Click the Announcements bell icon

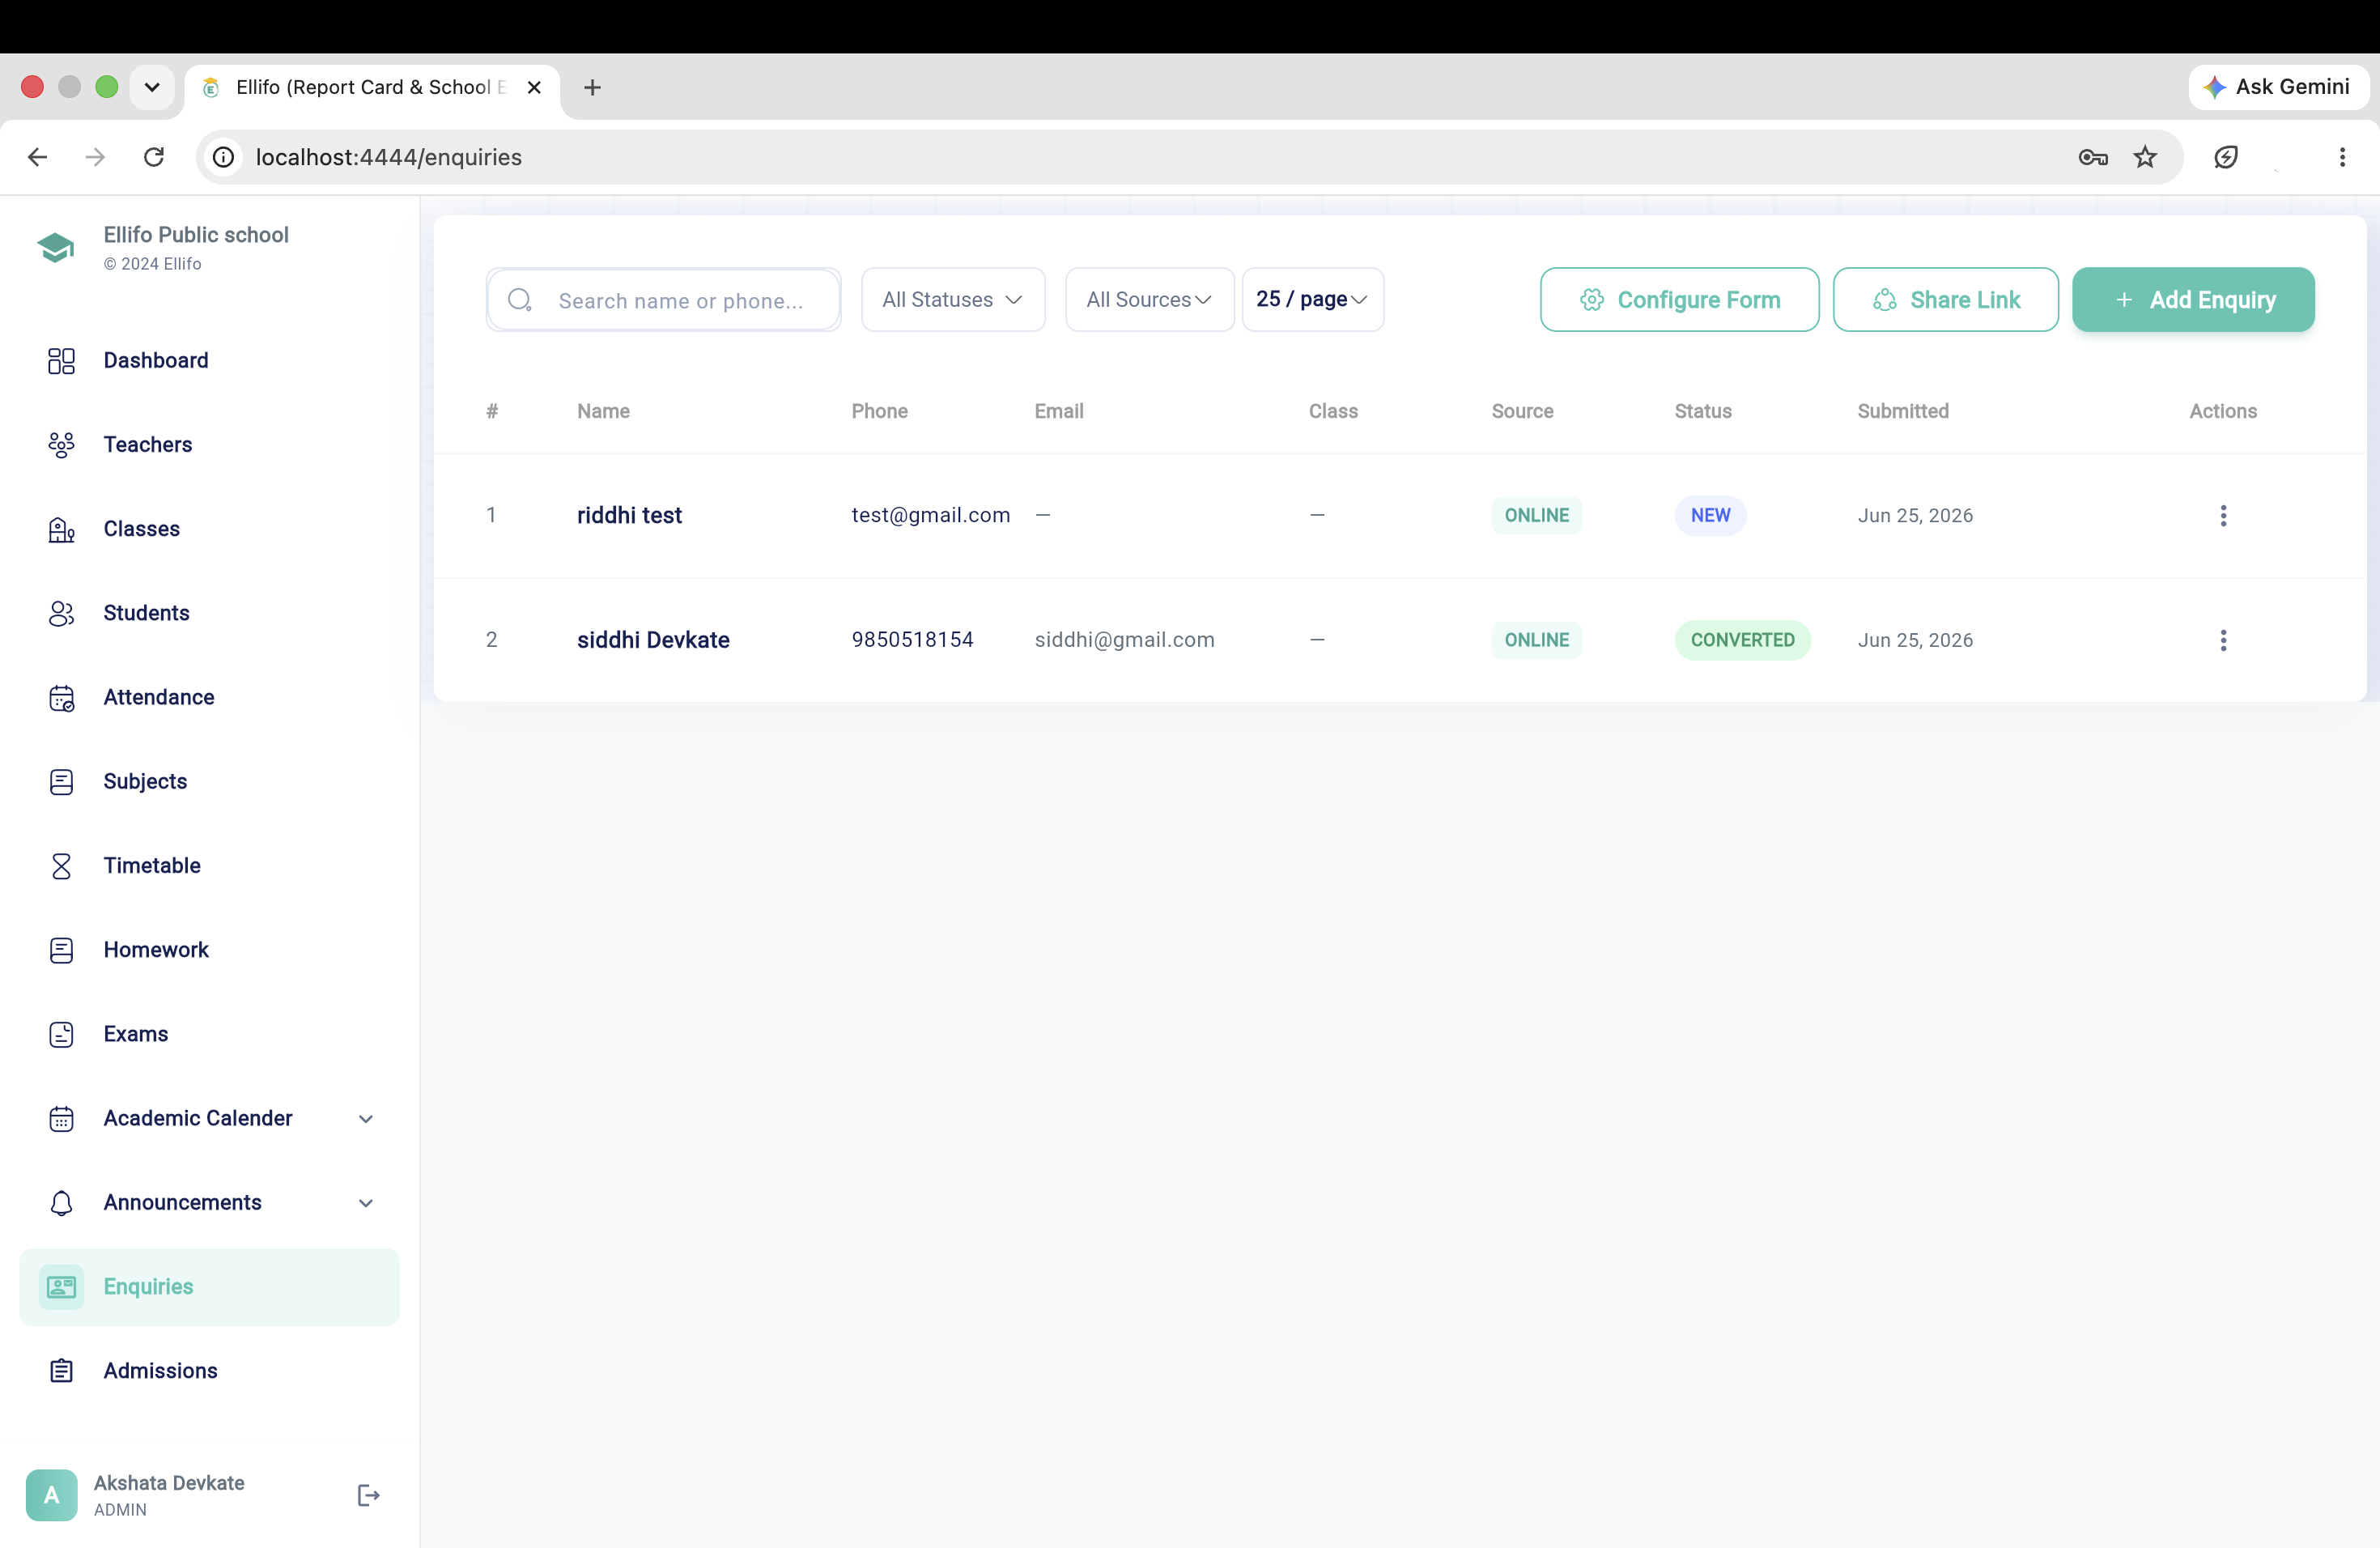coord(61,1202)
